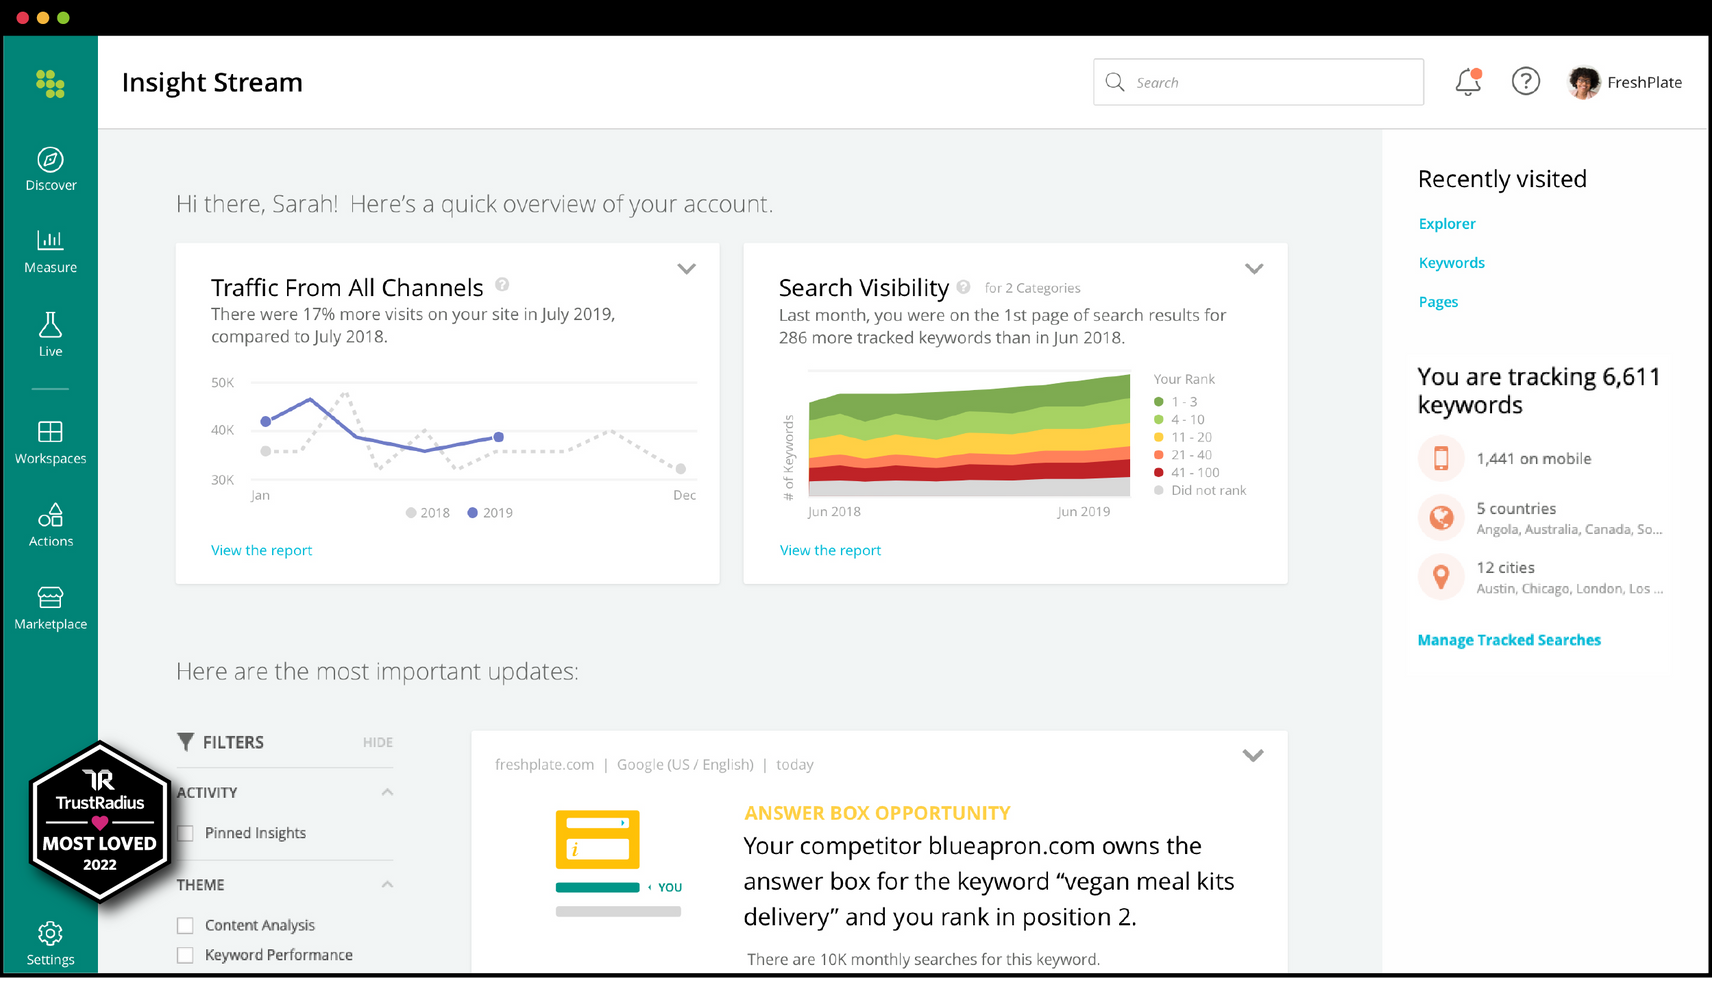The width and height of the screenshot is (1712, 1000).
Task: Click the 'ANSWER BOX OPPORTUNITY' heading
Action: point(877,813)
